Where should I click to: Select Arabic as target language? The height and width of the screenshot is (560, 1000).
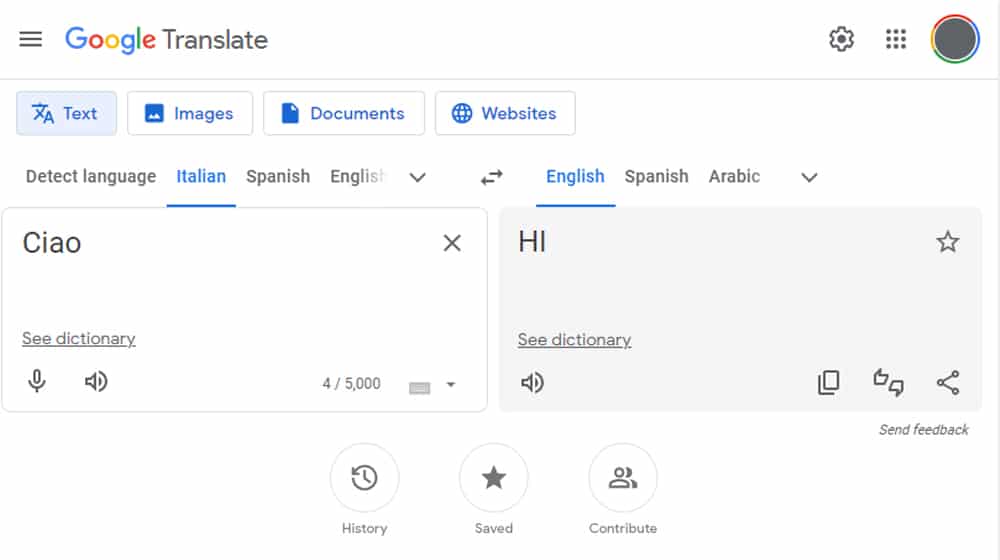tap(734, 177)
